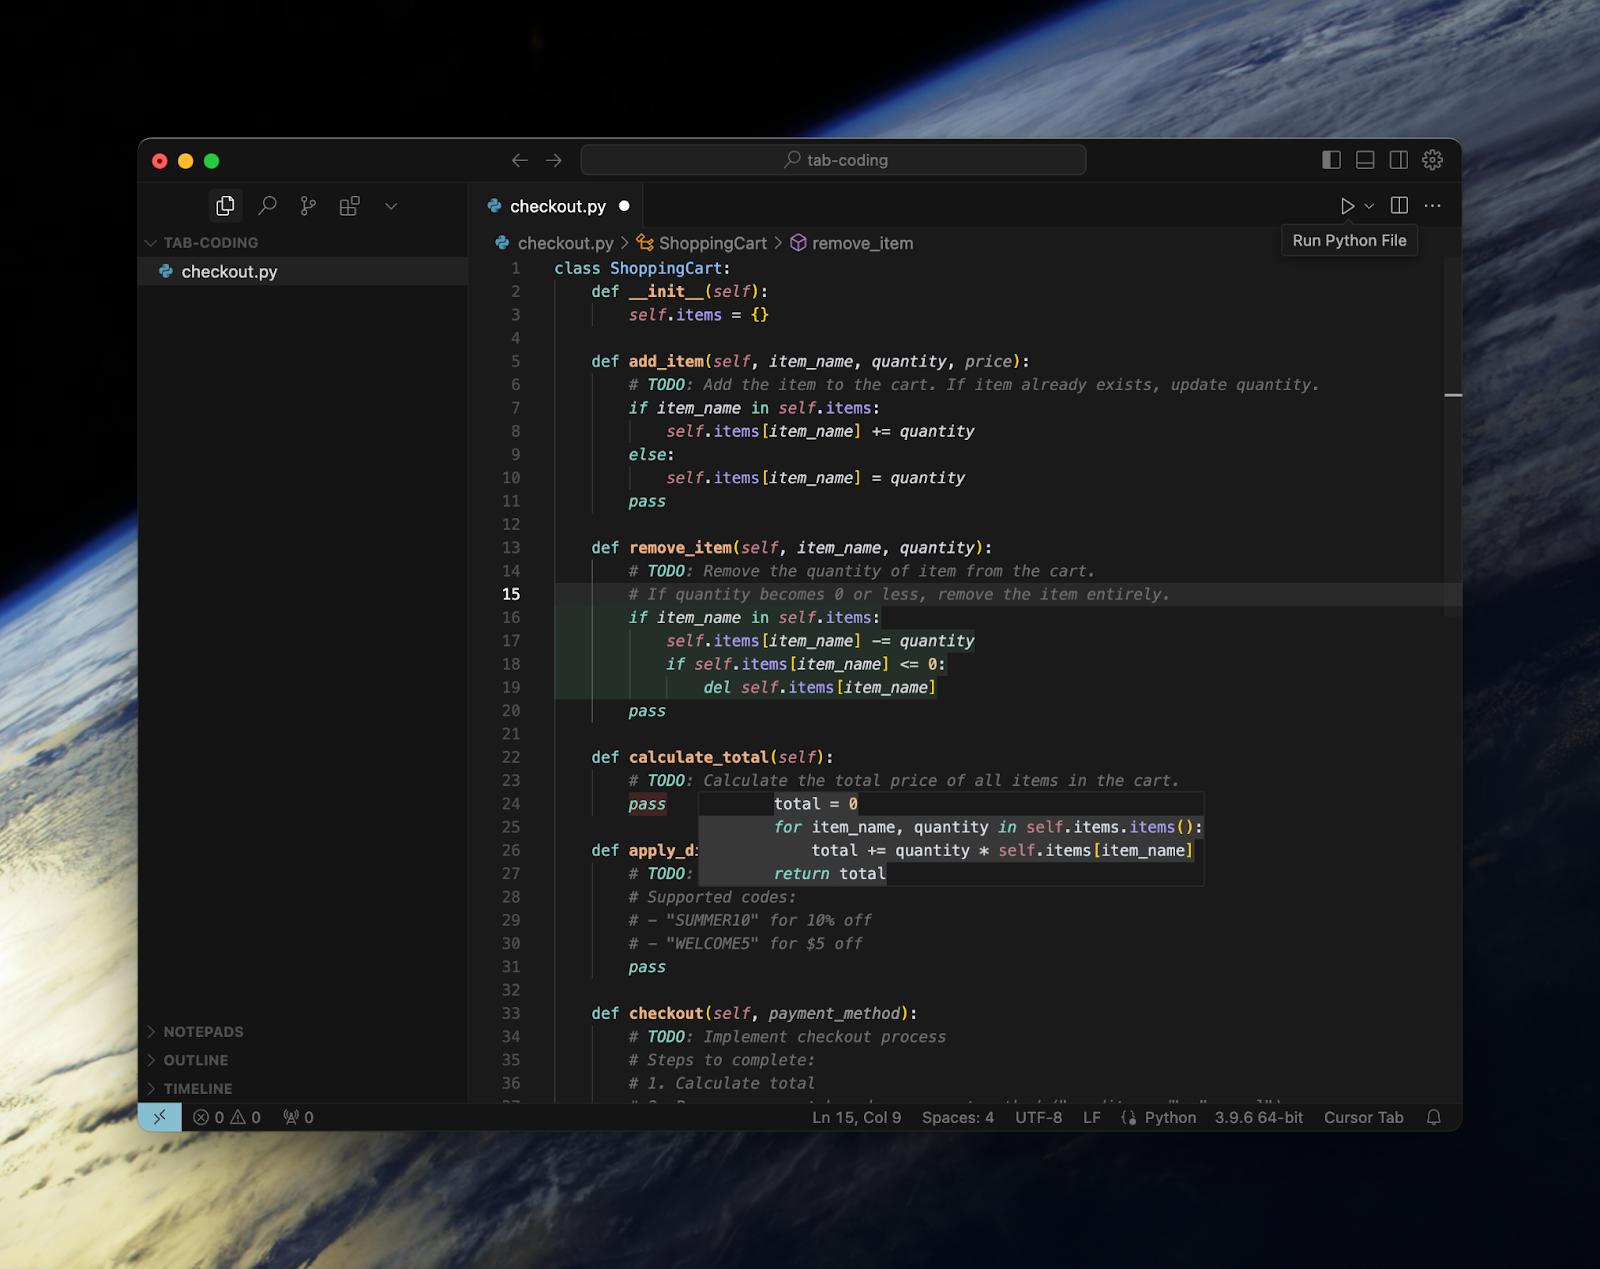This screenshot has width=1600, height=1269.
Task: Open the Source Control view icon
Action: 308,206
